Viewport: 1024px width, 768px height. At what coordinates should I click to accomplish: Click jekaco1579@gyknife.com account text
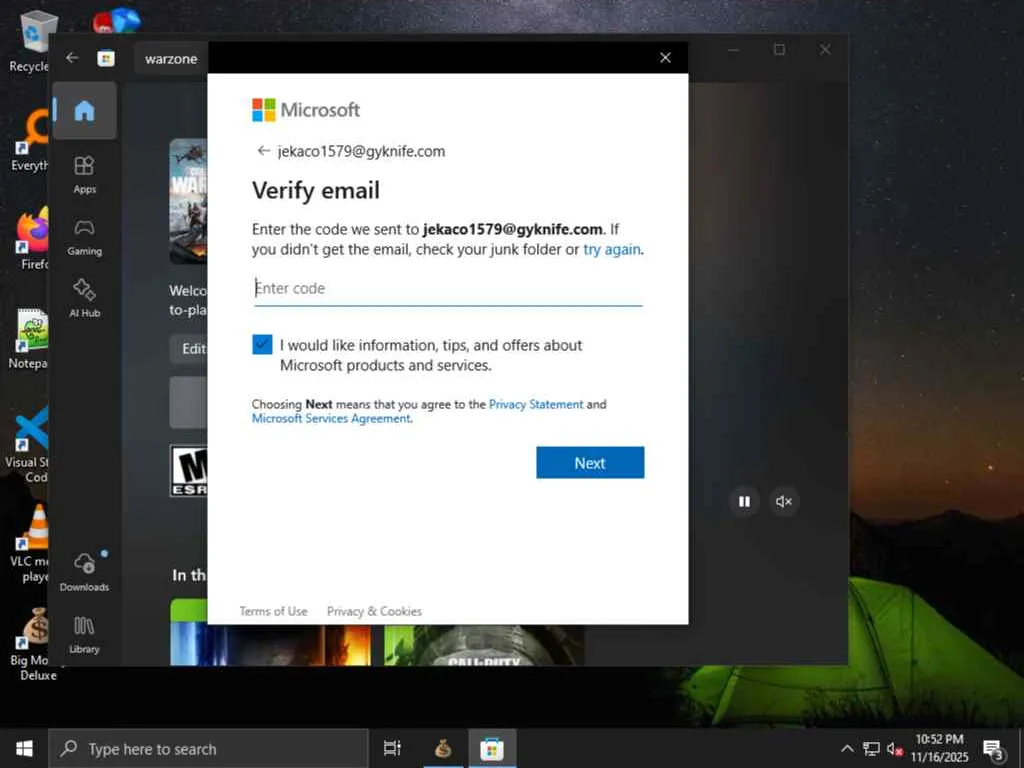361,151
